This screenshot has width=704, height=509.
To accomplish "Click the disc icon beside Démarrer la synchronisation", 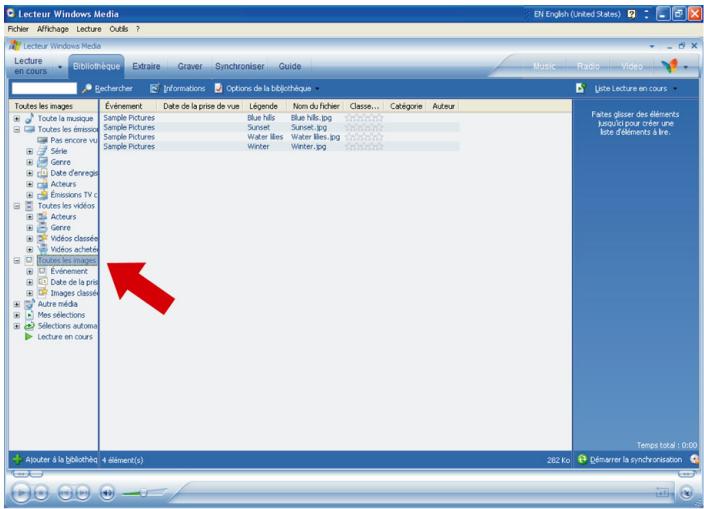I will (694, 459).
